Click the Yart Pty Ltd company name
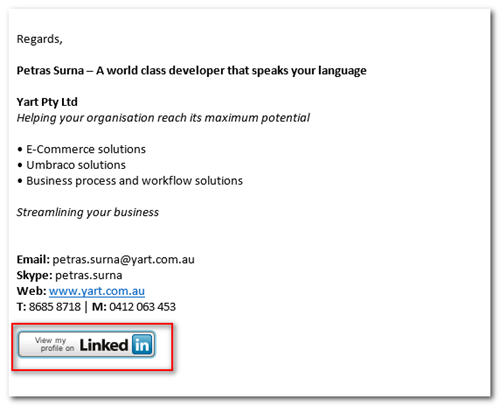 [x=47, y=102]
